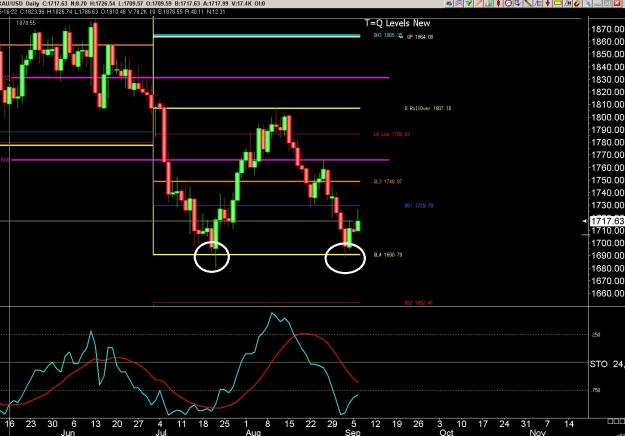Click the blue '1729.79' level label
The height and width of the screenshot is (436, 625).
[x=419, y=206]
